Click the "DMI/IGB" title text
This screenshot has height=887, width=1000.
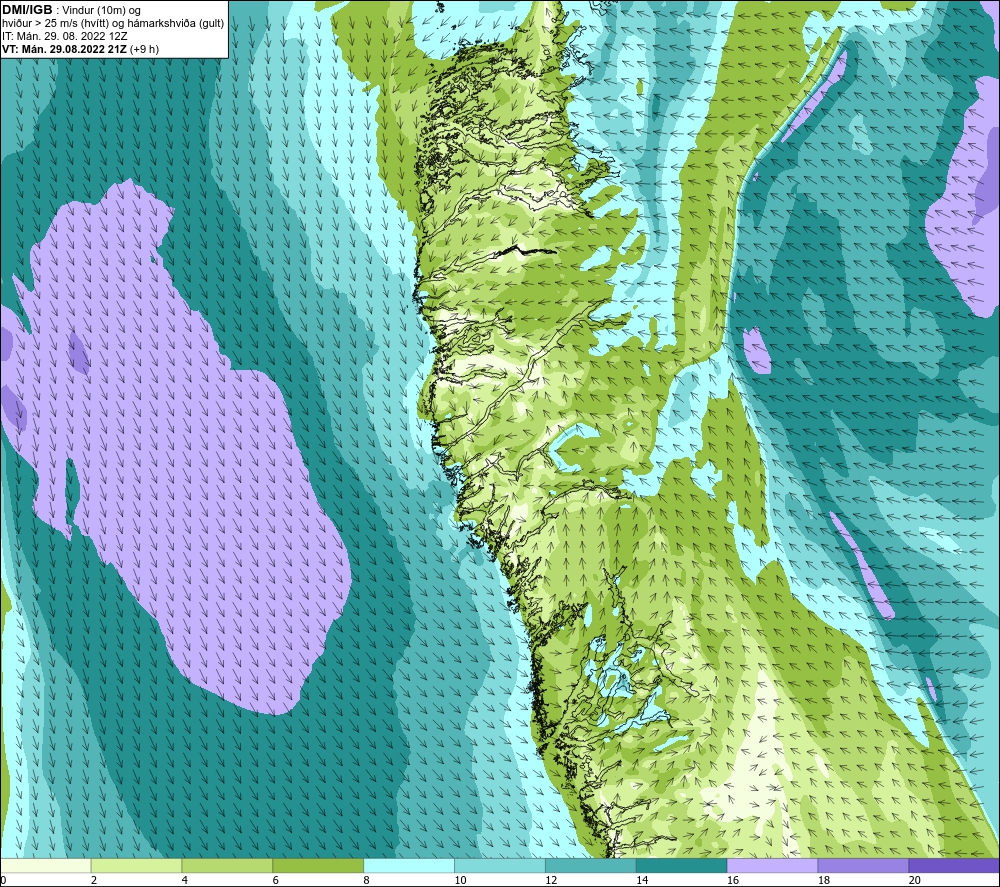(x=27, y=10)
